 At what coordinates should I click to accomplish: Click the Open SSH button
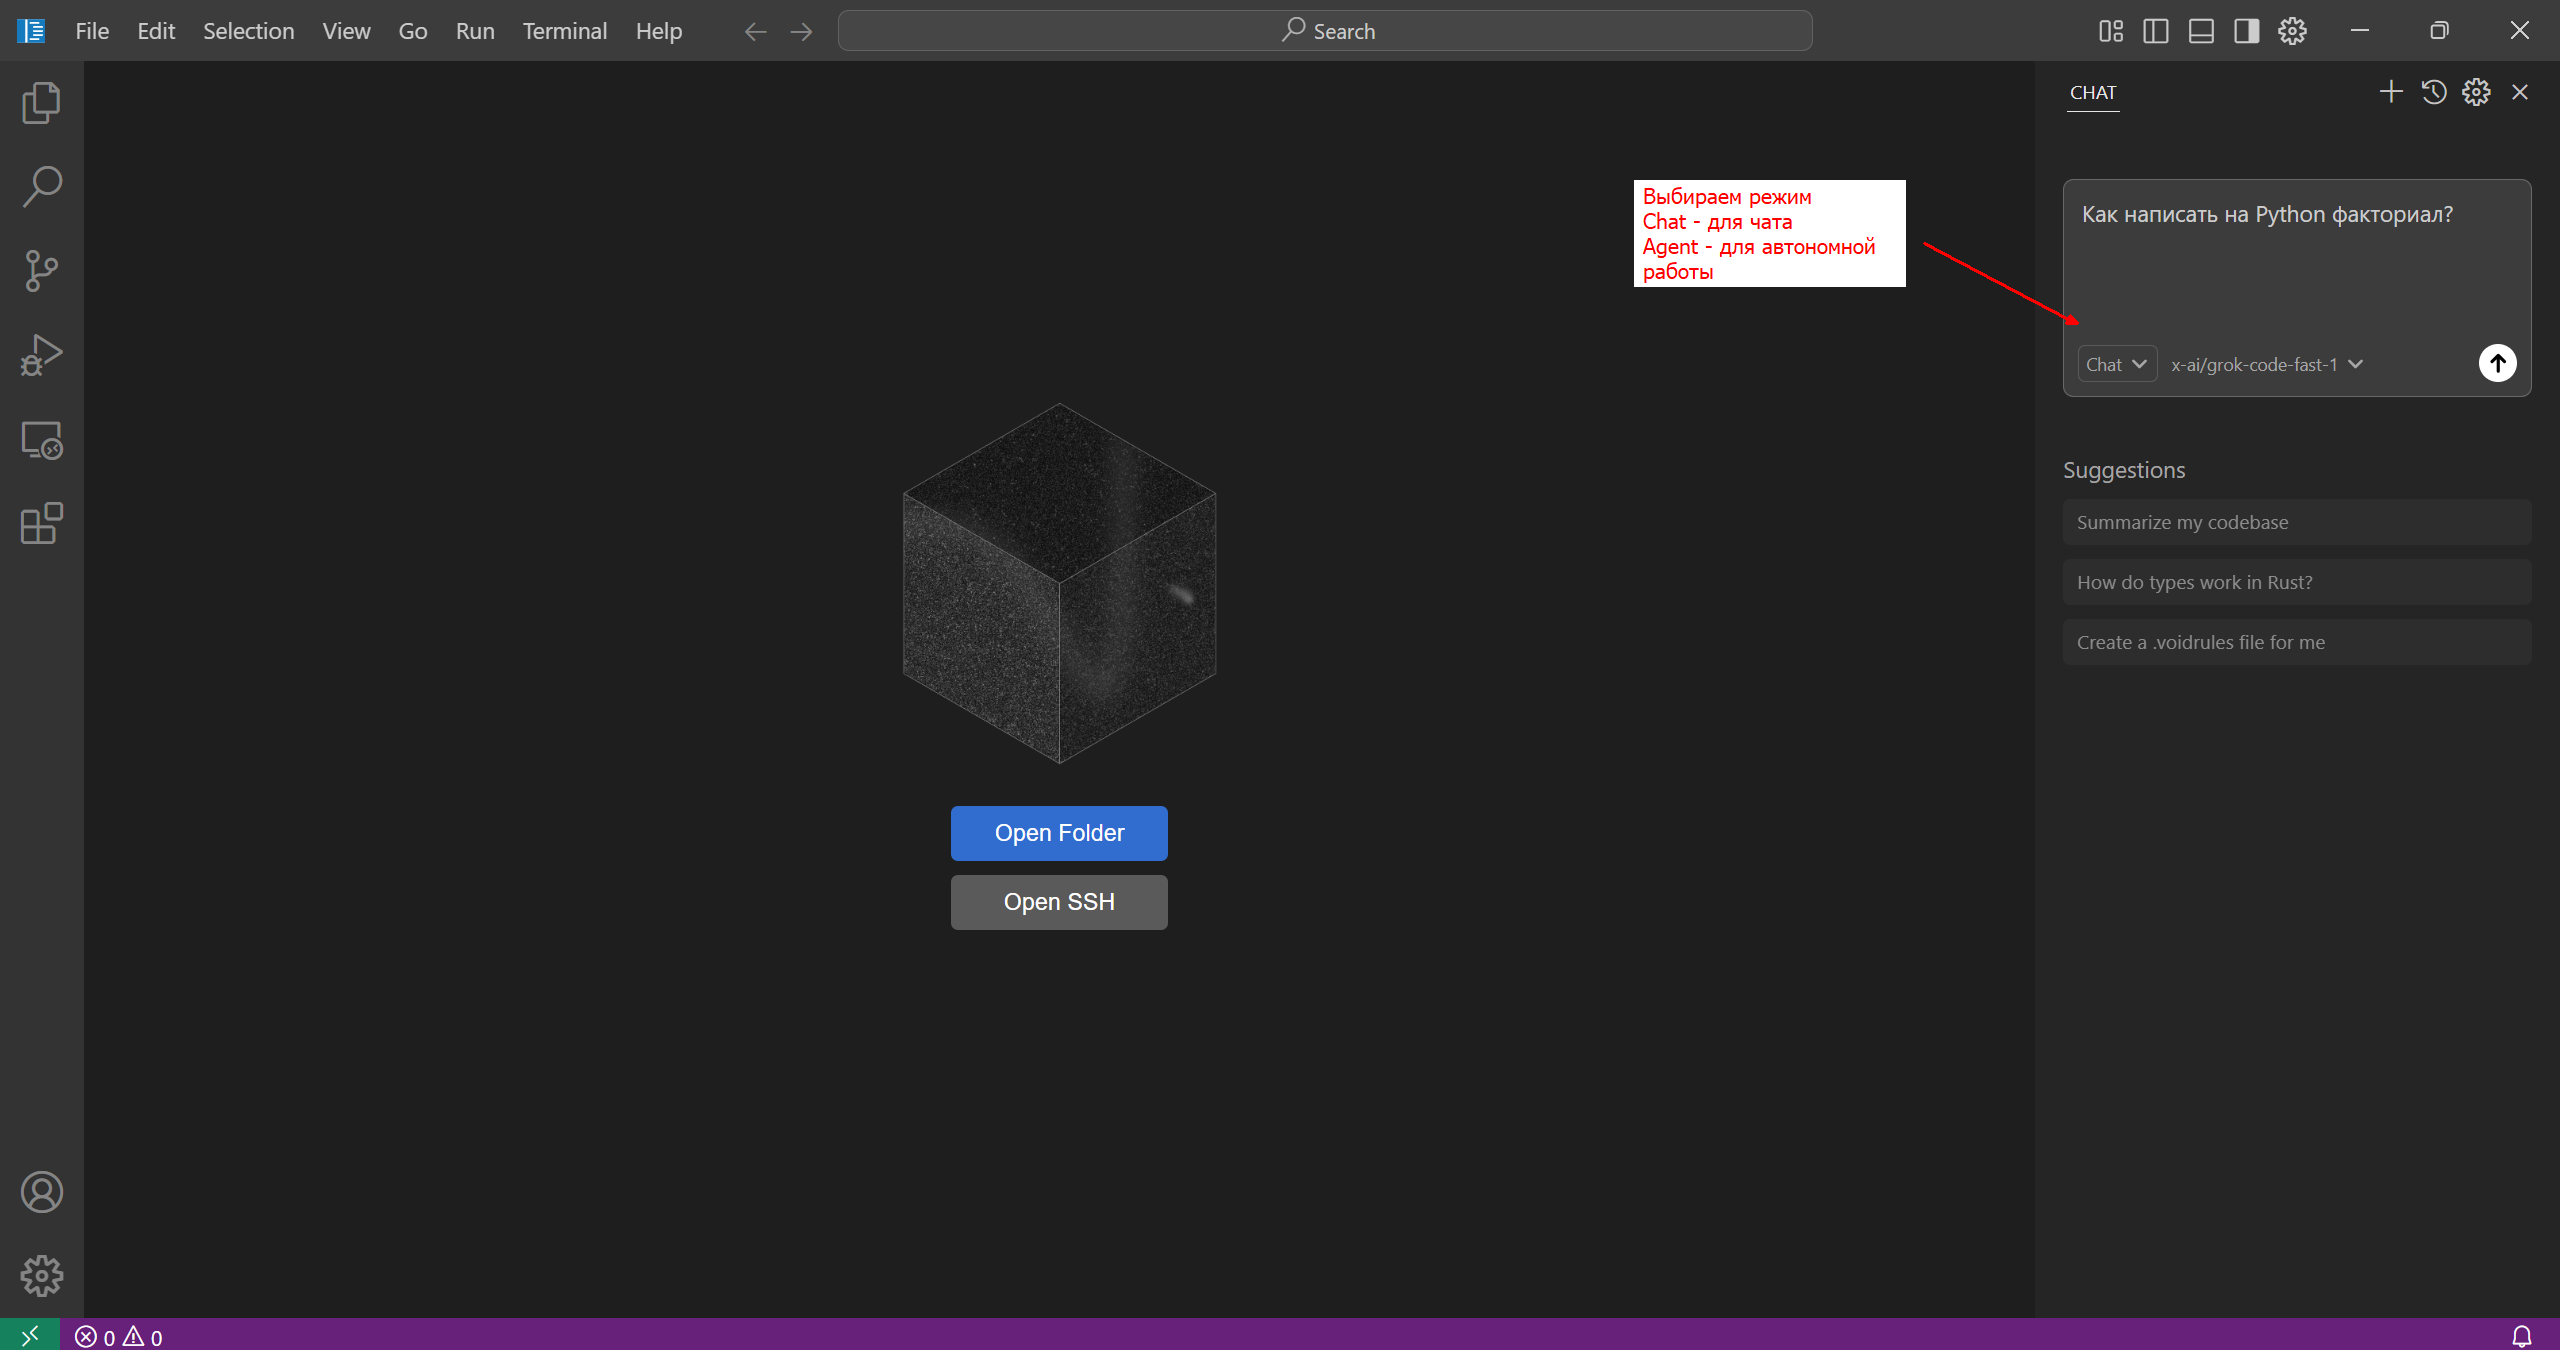pyautogui.click(x=1059, y=902)
